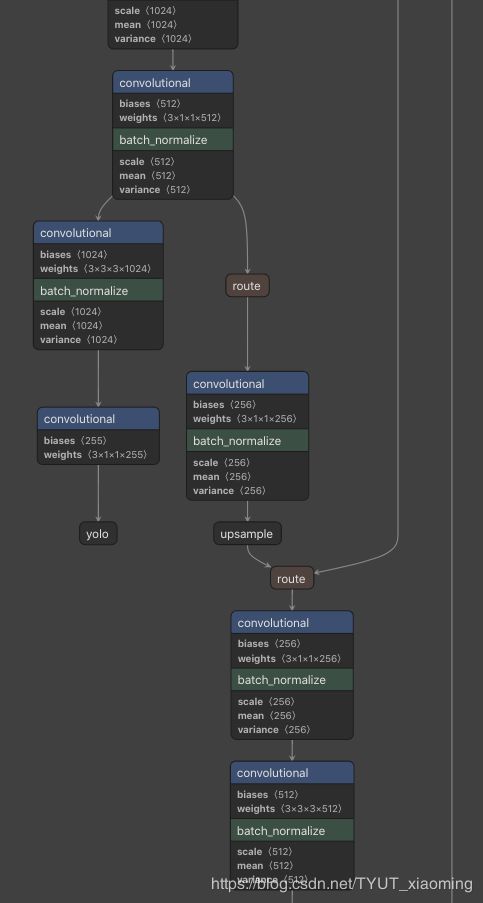483x903 pixels.
Task: Click biases 〈256〉 in node below lower route
Action: click(x=269, y=644)
